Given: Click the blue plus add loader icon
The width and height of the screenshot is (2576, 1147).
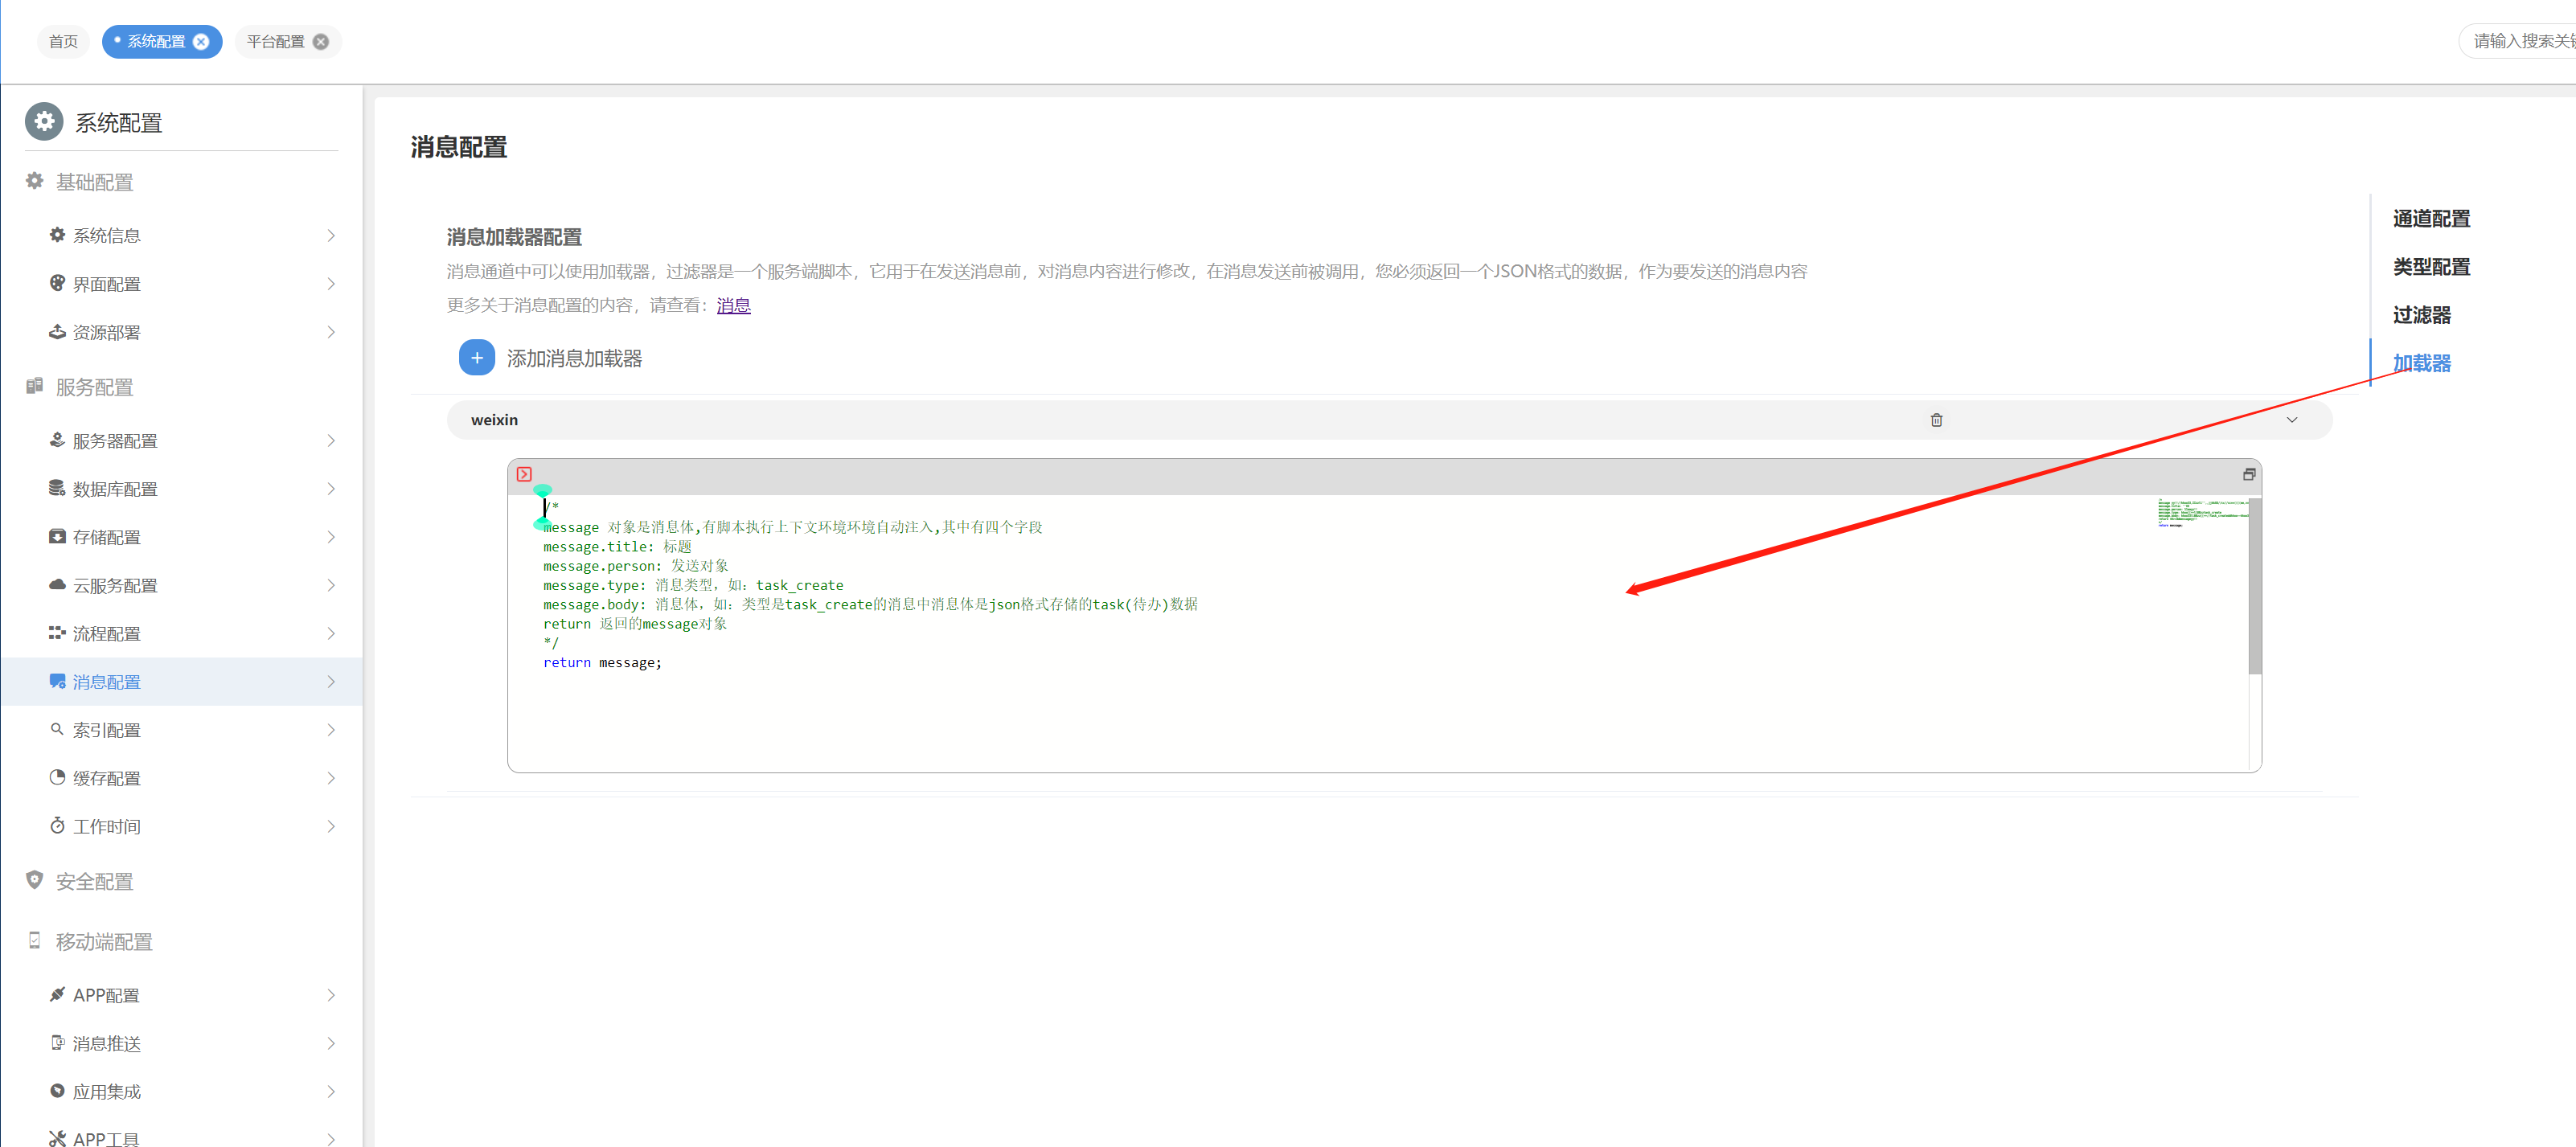Looking at the screenshot, I should point(477,358).
